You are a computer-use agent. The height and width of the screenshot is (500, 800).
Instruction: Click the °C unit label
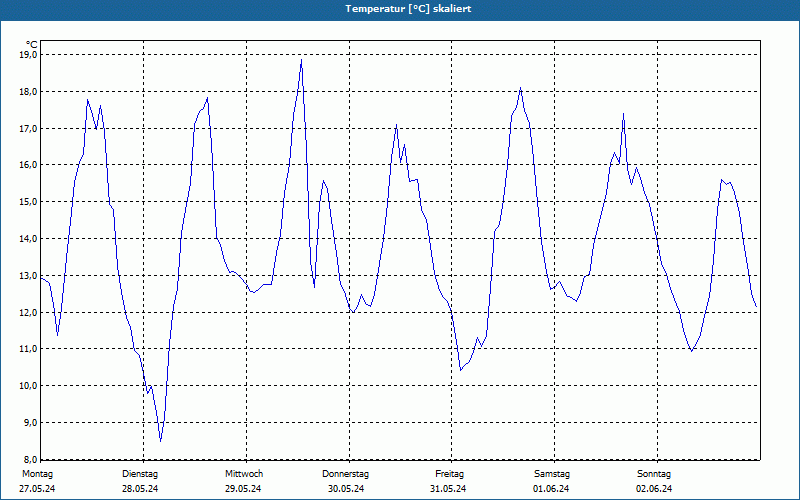coord(32,45)
